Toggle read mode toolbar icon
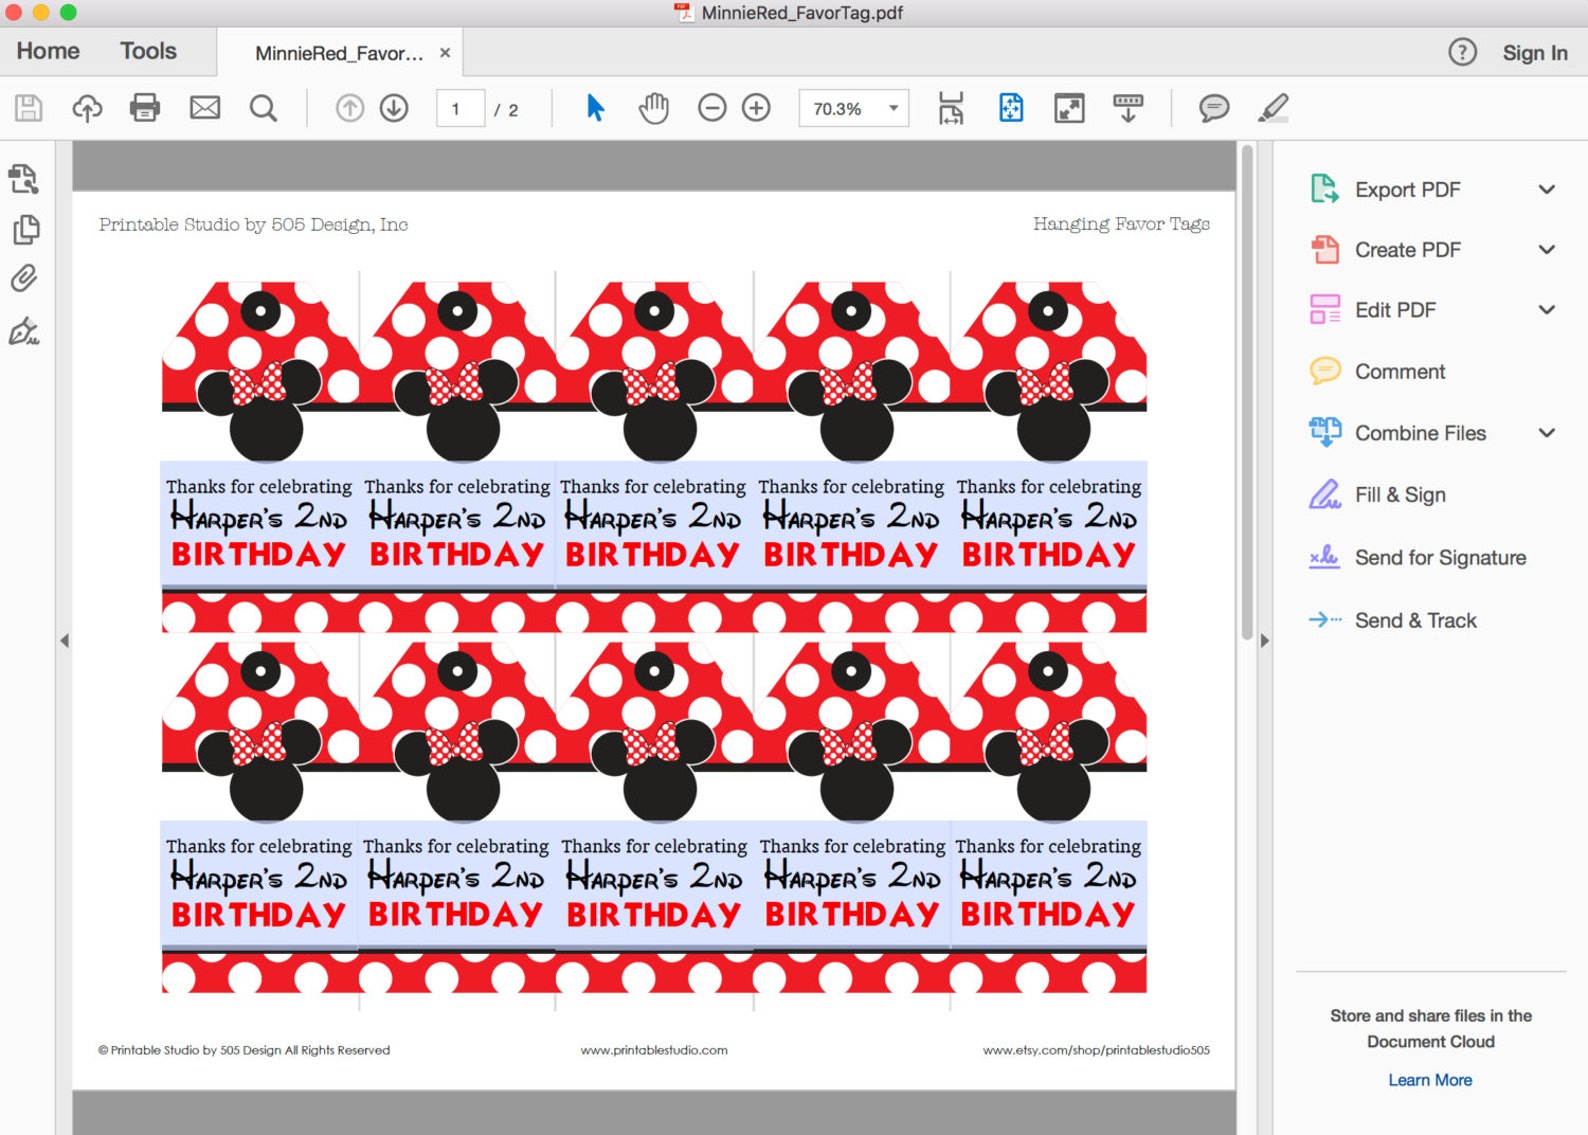The height and width of the screenshot is (1135, 1588). click(1128, 108)
